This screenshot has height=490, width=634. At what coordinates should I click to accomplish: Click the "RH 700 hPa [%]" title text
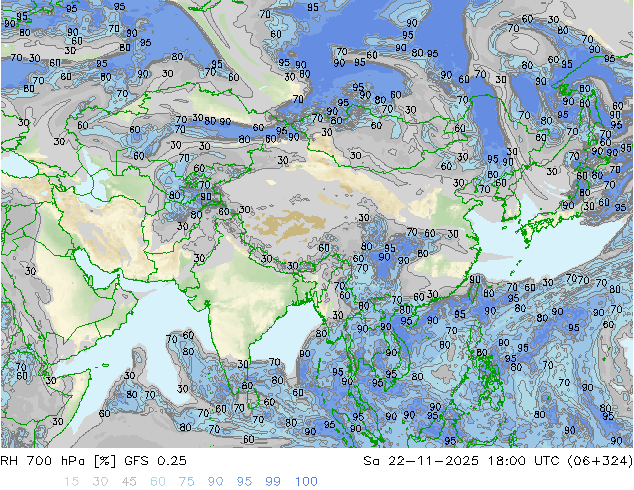click(58, 461)
